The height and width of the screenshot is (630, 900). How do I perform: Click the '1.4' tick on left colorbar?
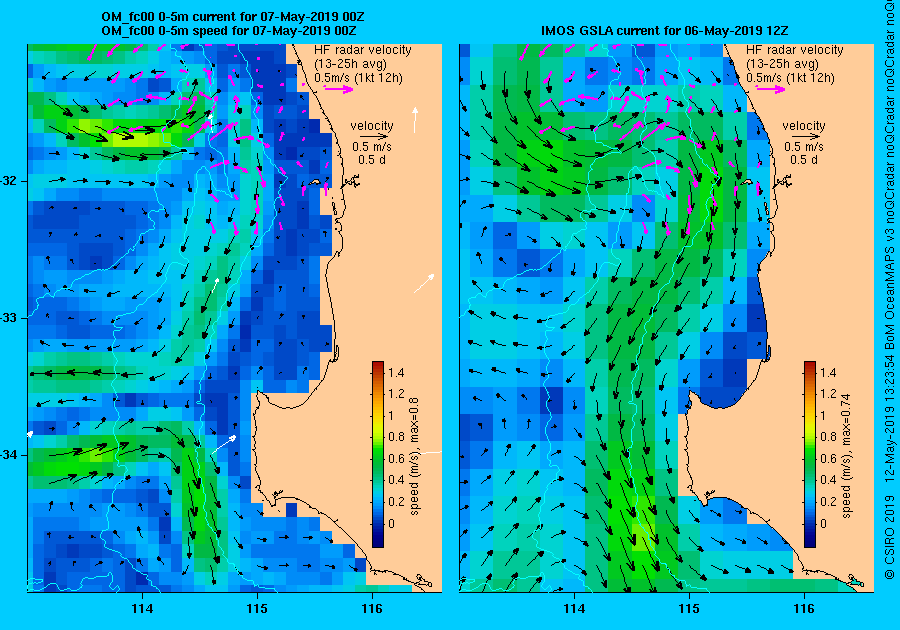point(396,373)
